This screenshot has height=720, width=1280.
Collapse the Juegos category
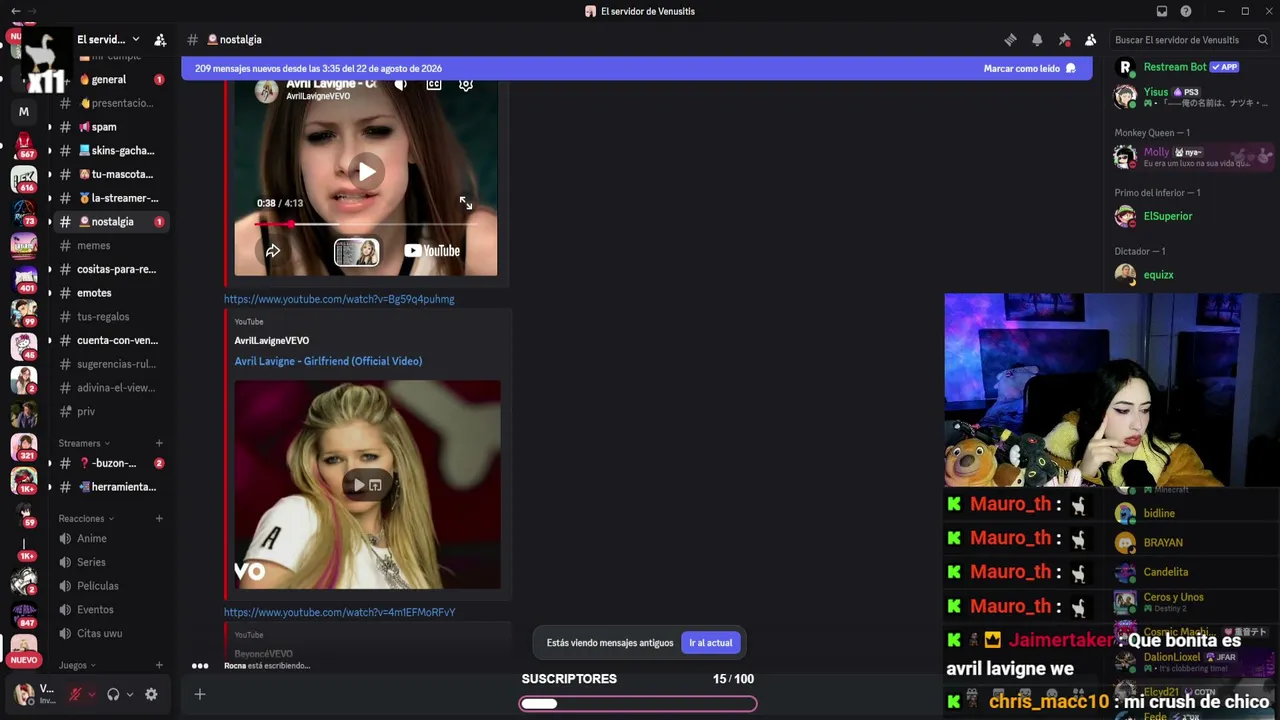(77, 665)
